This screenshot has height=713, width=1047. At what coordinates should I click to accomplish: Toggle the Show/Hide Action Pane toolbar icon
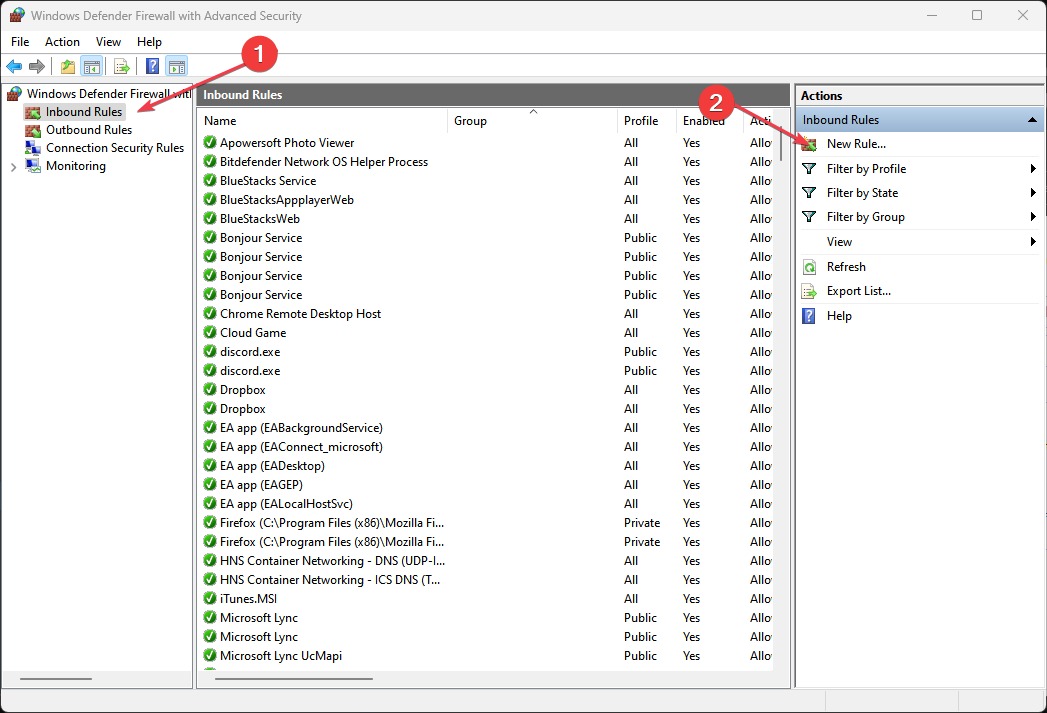(177, 66)
